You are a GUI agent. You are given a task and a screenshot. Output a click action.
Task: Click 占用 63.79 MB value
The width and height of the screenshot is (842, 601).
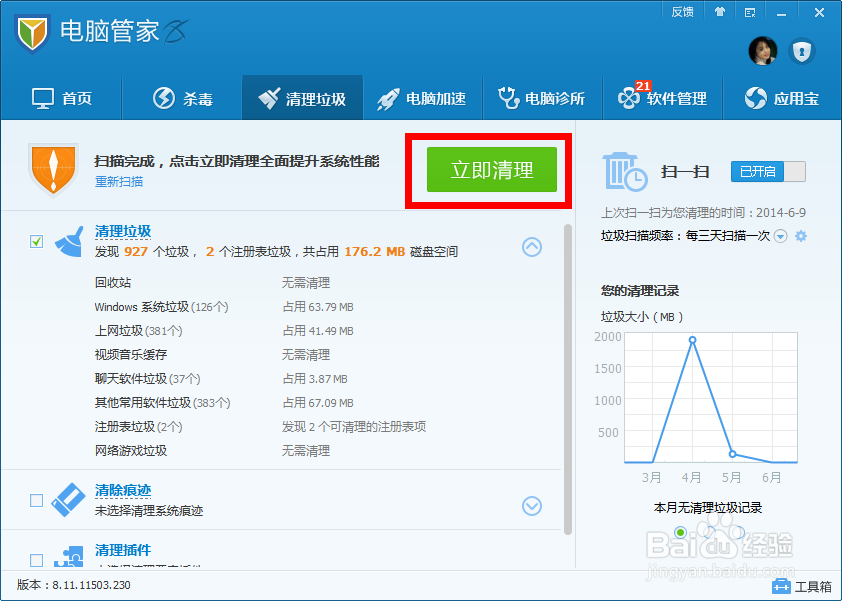(x=318, y=307)
